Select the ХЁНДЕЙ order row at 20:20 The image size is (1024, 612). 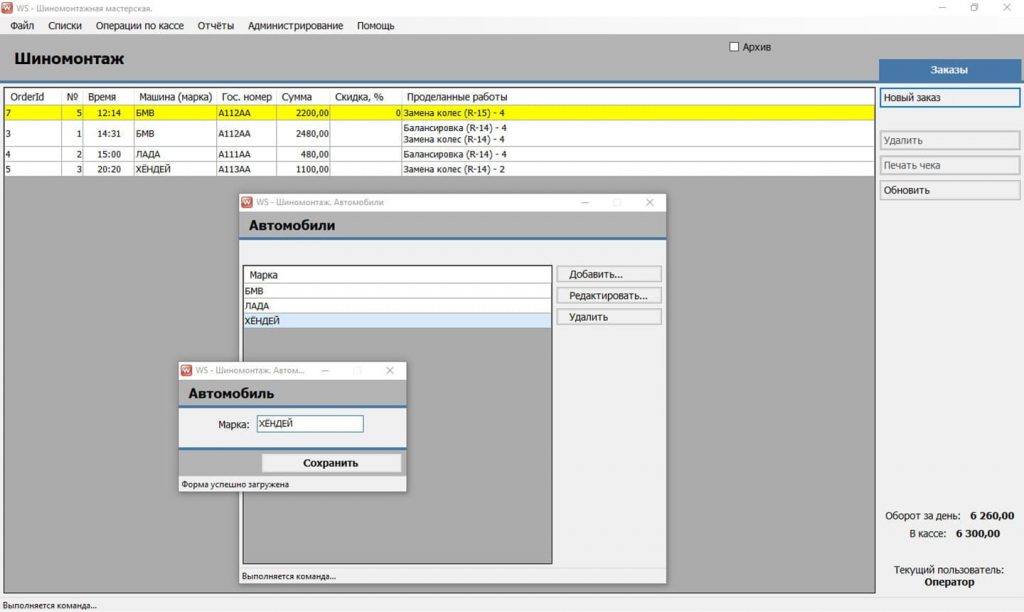(439, 169)
